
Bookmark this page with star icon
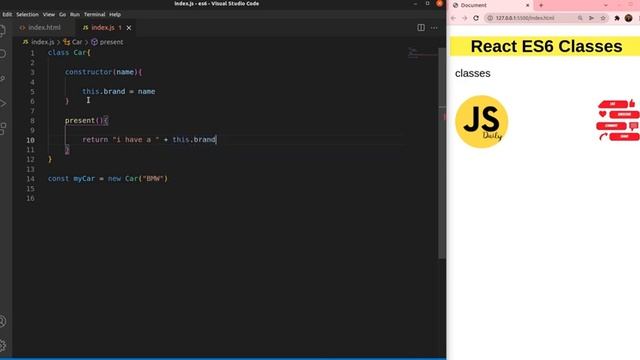(603, 18)
